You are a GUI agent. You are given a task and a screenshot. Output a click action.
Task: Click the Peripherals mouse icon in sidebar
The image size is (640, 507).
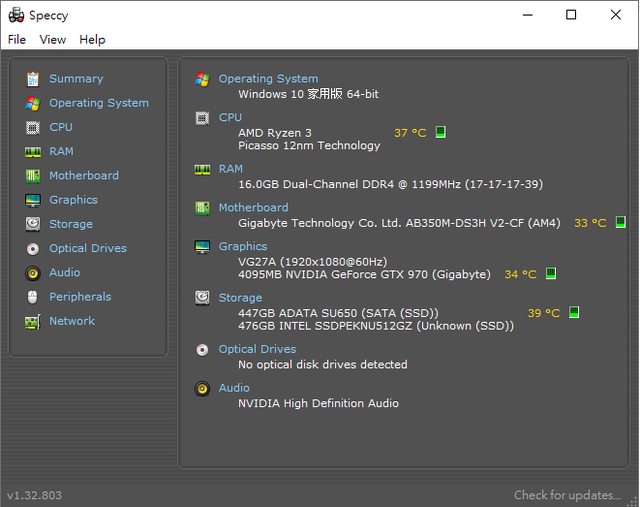coord(33,297)
